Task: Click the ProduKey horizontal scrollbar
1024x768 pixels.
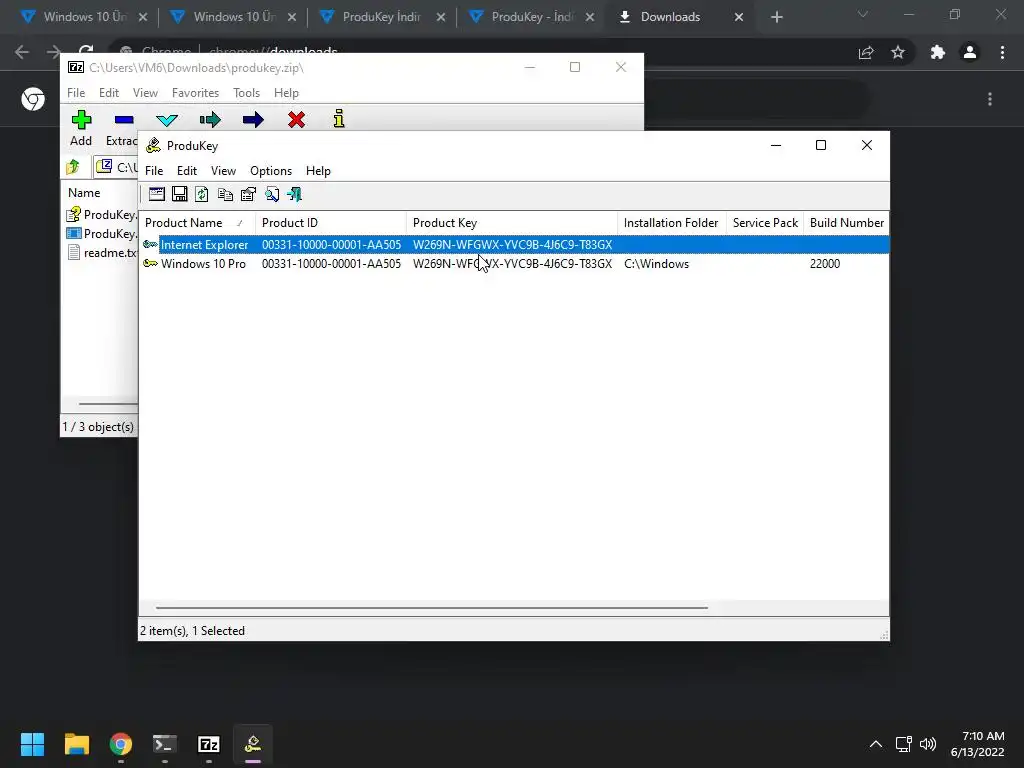Action: tap(432, 607)
